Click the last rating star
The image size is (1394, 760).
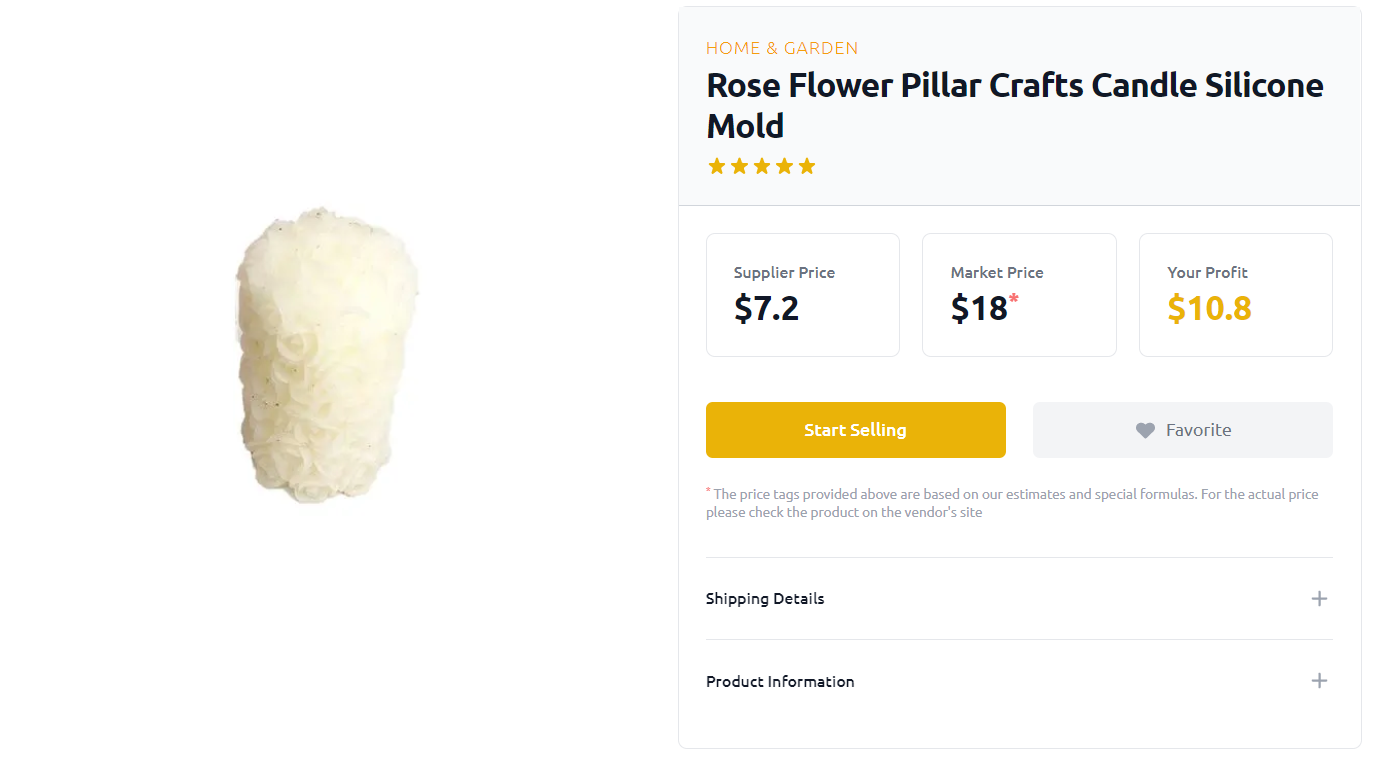tap(807, 165)
